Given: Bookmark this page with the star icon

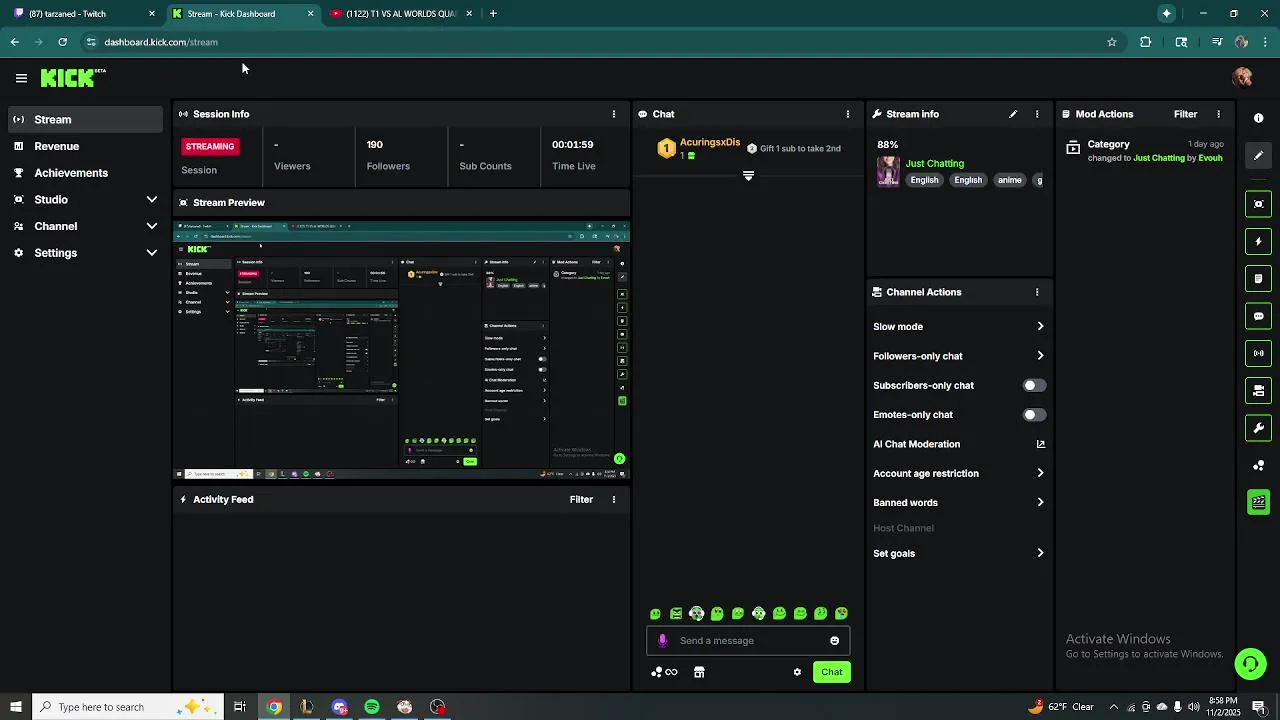Looking at the screenshot, I should [1111, 42].
